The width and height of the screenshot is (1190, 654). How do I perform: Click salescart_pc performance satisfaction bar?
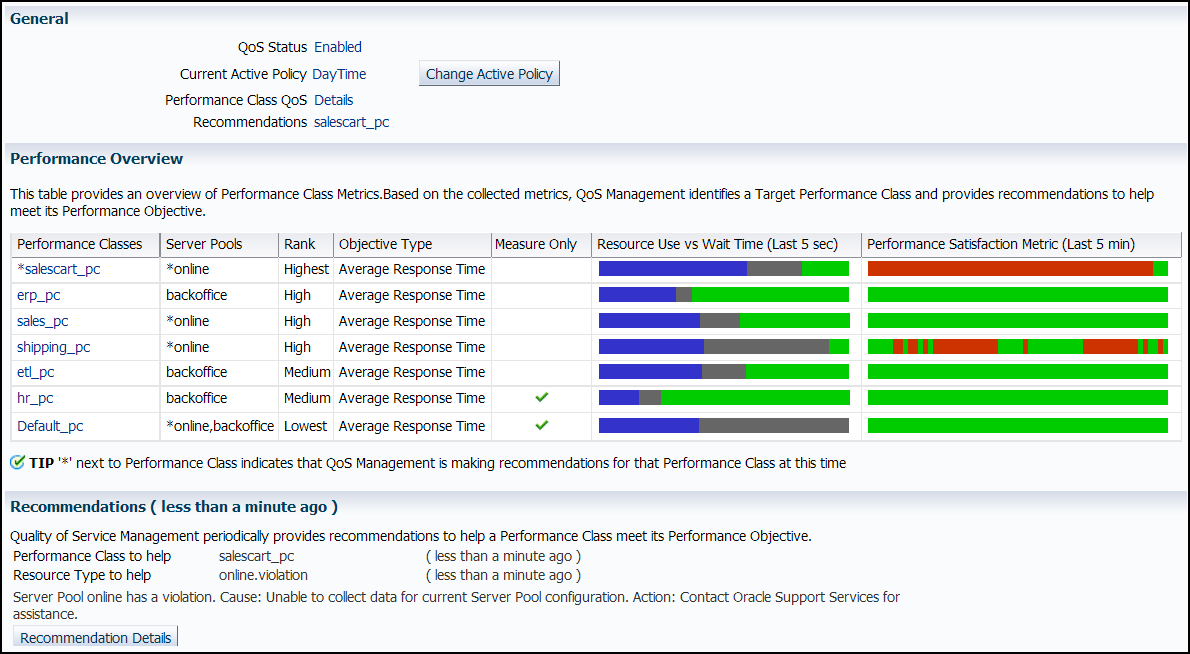click(1018, 269)
